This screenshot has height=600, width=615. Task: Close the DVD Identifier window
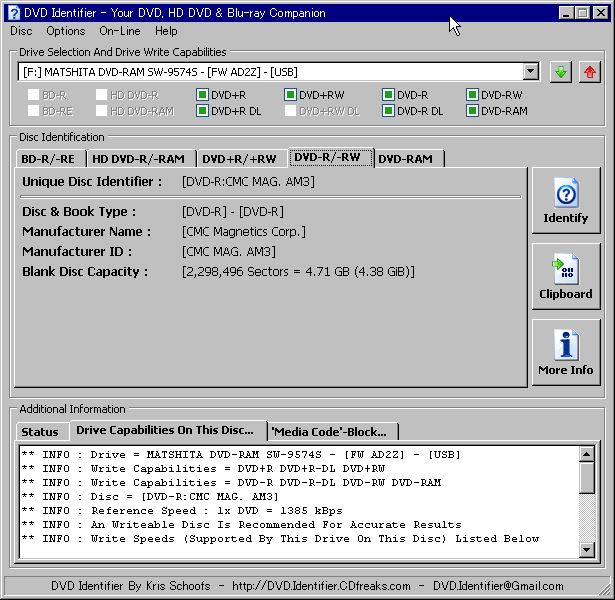click(x=600, y=13)
